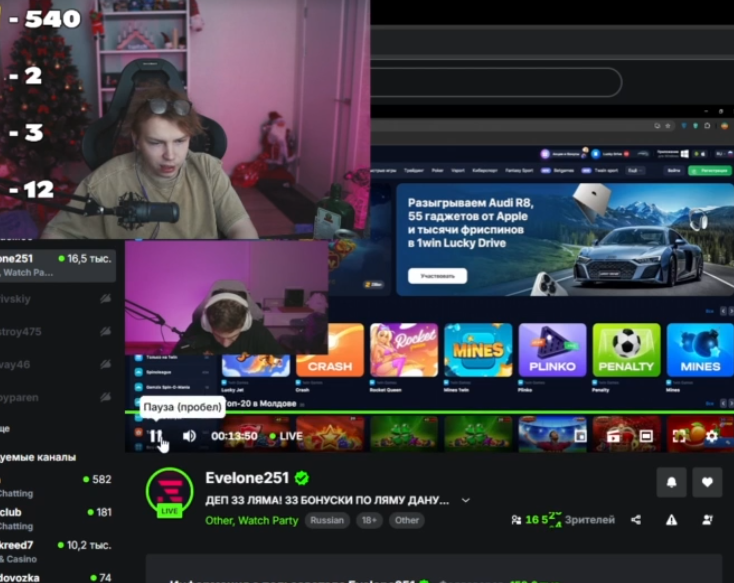Open the Mines 1win game tile
Image resolution: width=734 pixels, height=583 pixels.
(x=478, y=350)
